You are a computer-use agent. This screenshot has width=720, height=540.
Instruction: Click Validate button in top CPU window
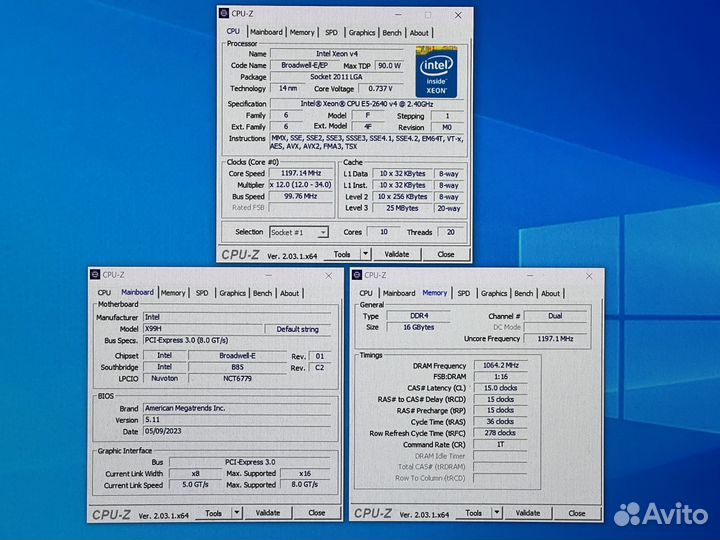tap(397, 254)
